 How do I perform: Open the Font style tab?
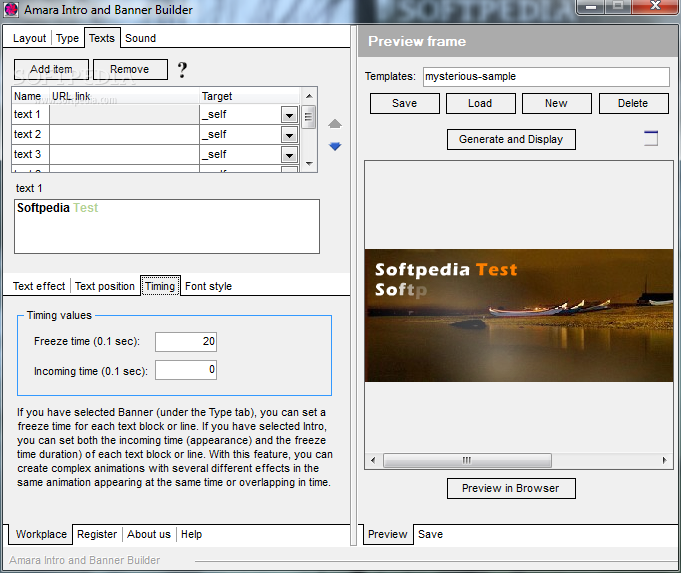[x=208, y=286]
